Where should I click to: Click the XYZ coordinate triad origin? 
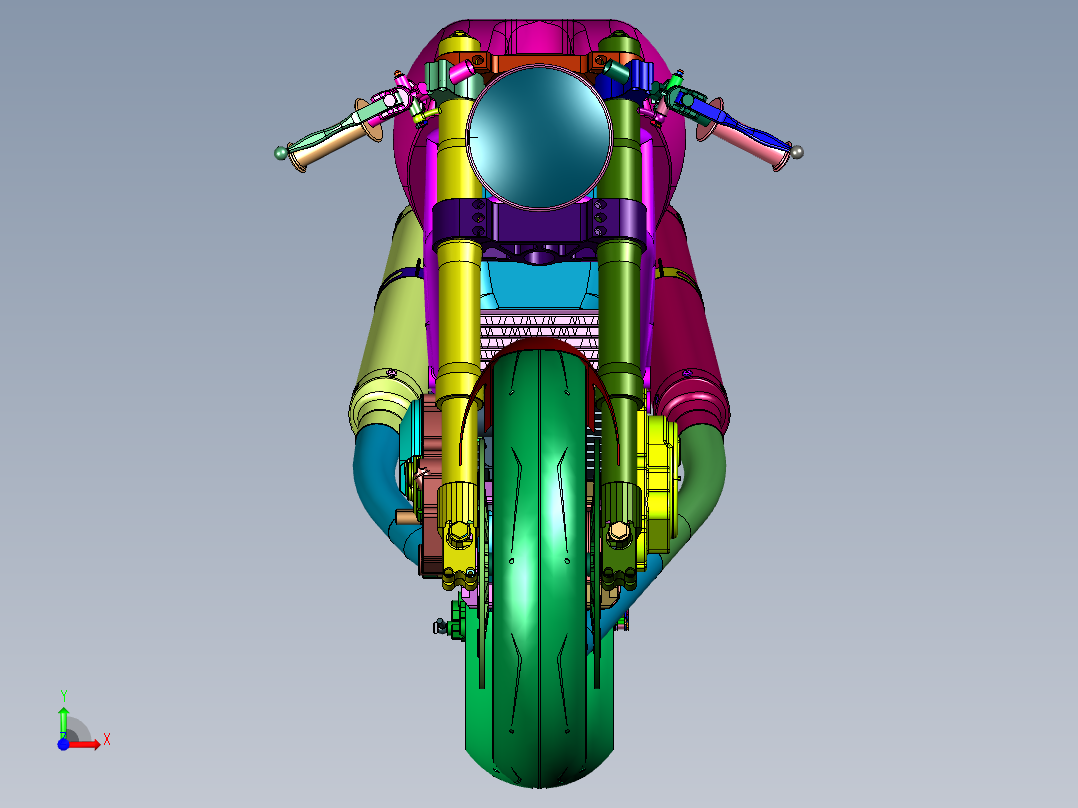tap(63, 744)
